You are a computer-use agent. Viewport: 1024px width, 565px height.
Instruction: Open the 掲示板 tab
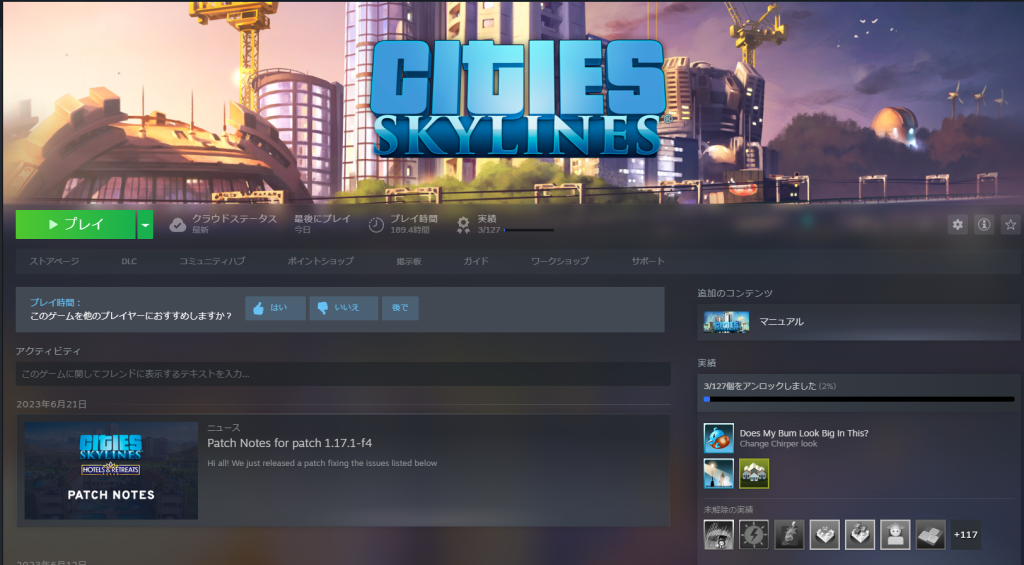(x=409, y=261)
